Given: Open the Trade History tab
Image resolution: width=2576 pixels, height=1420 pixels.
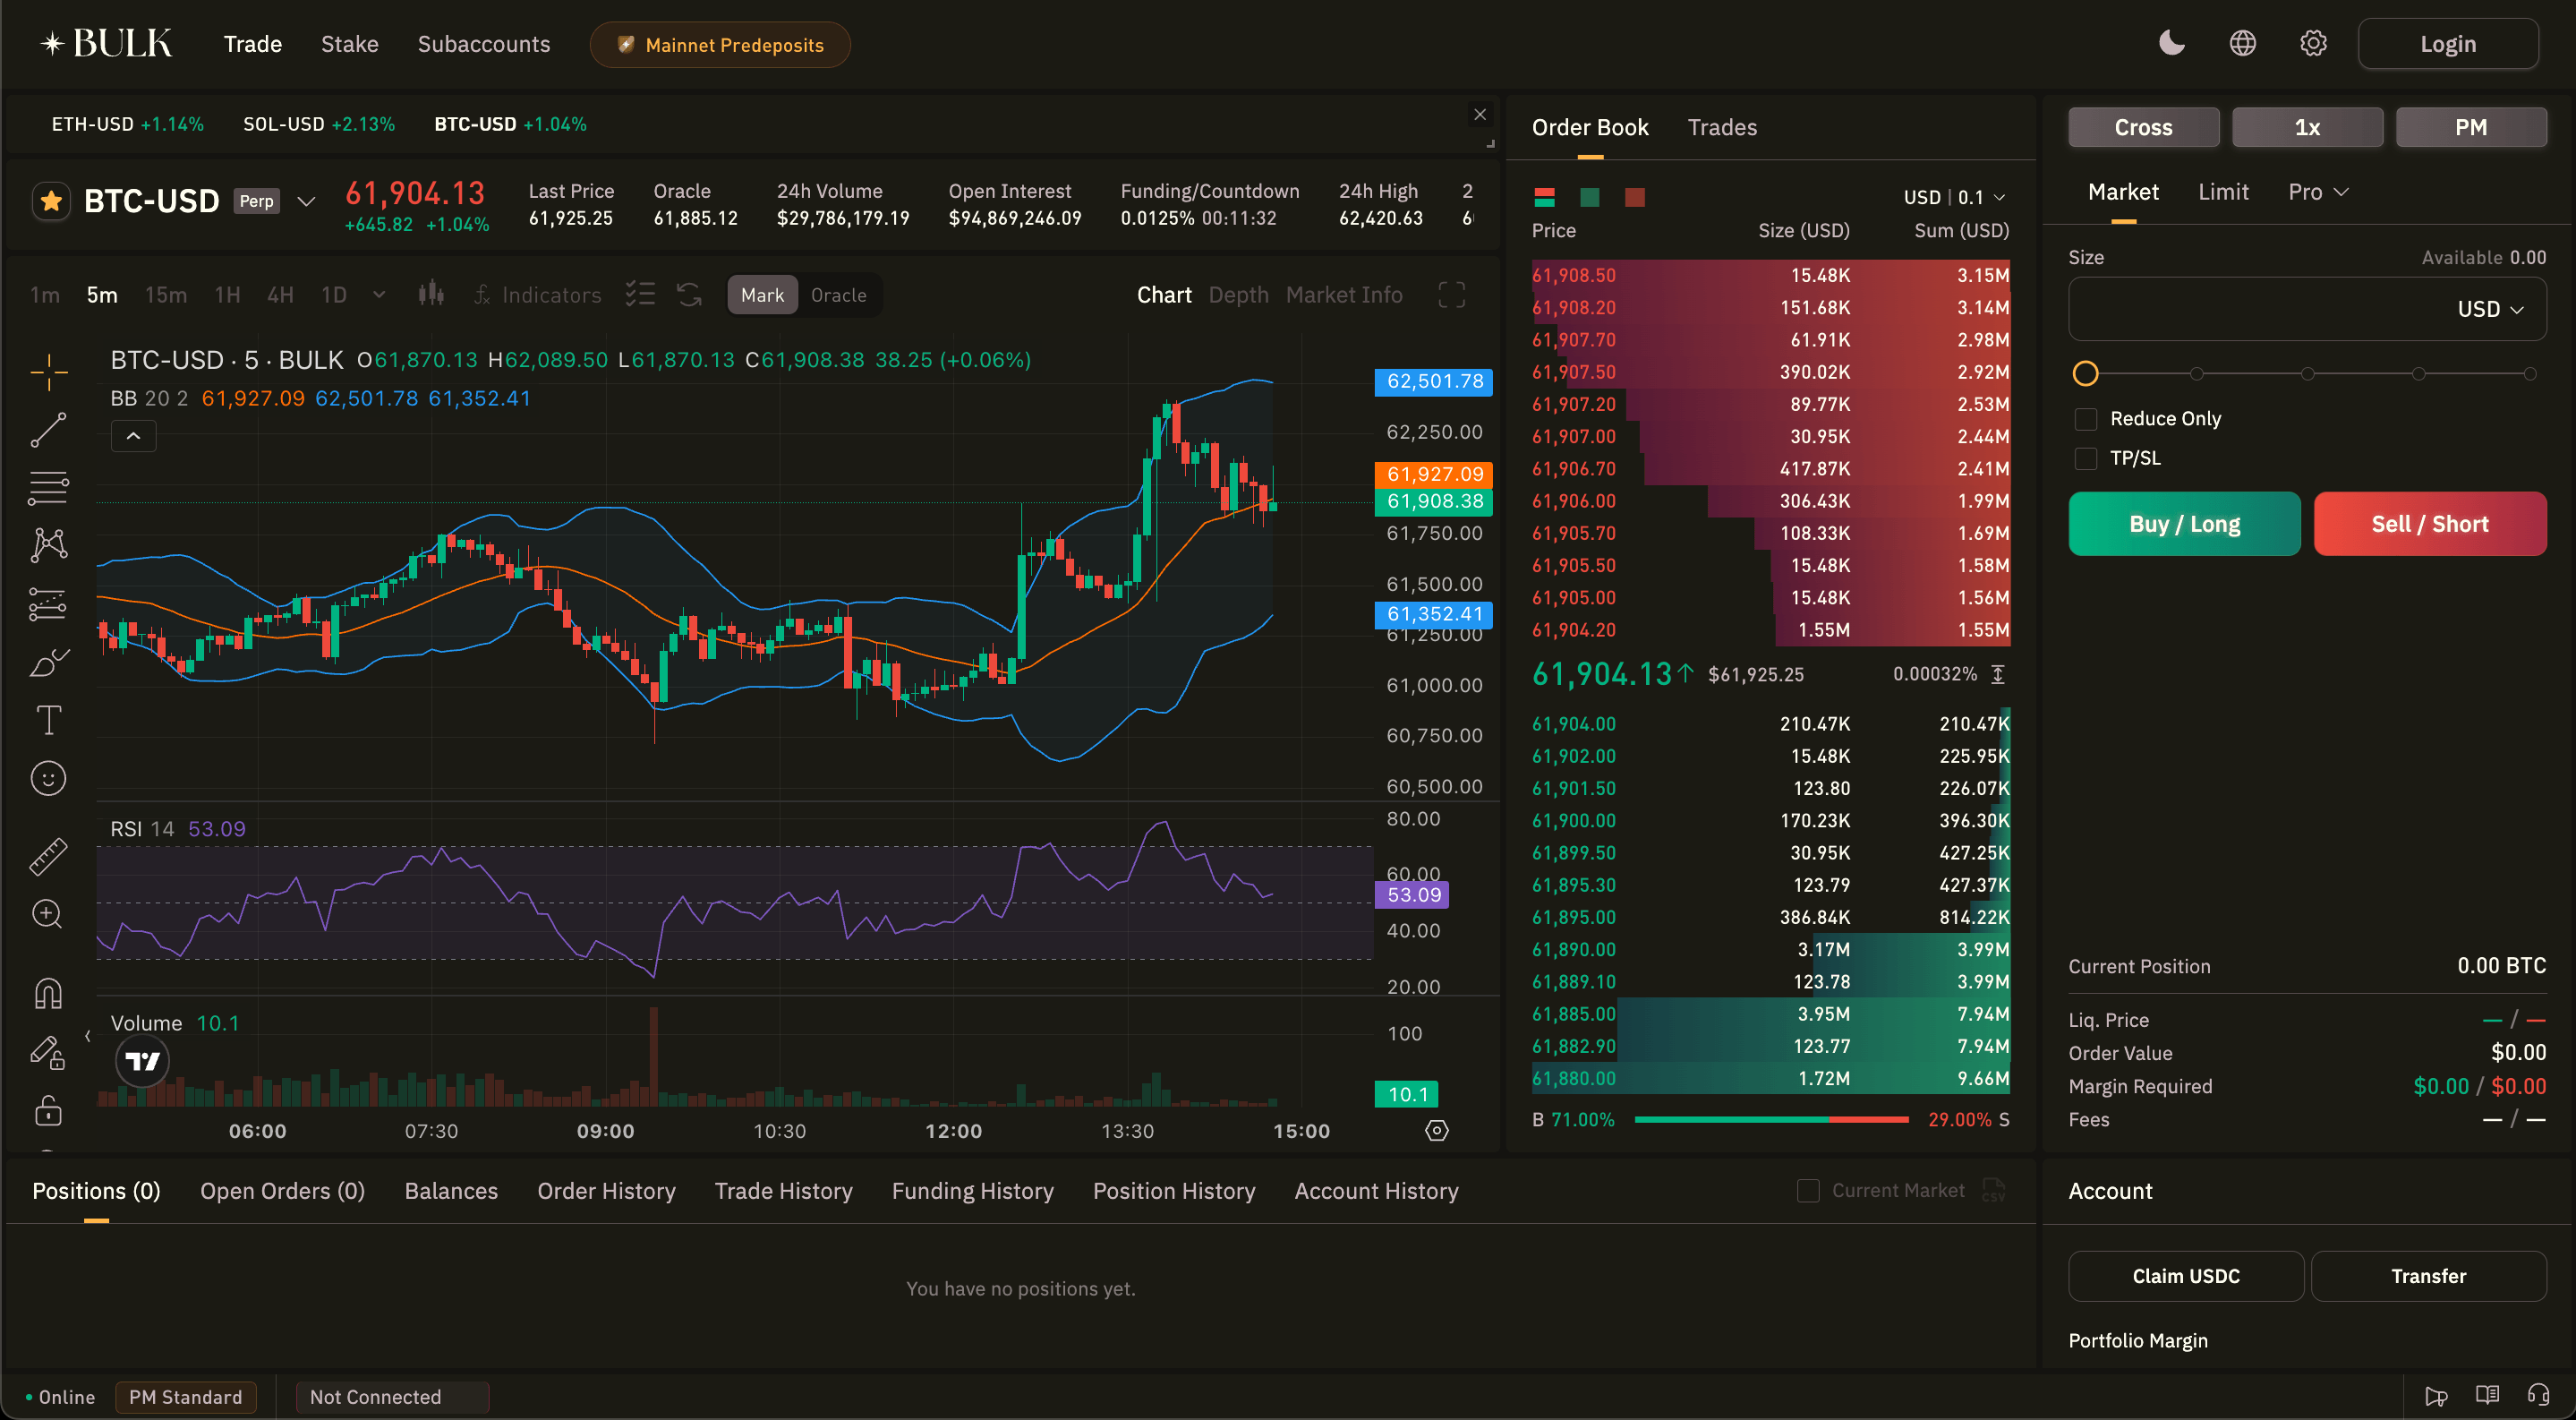Looking at the screenshot, I should click(783, 1190).
